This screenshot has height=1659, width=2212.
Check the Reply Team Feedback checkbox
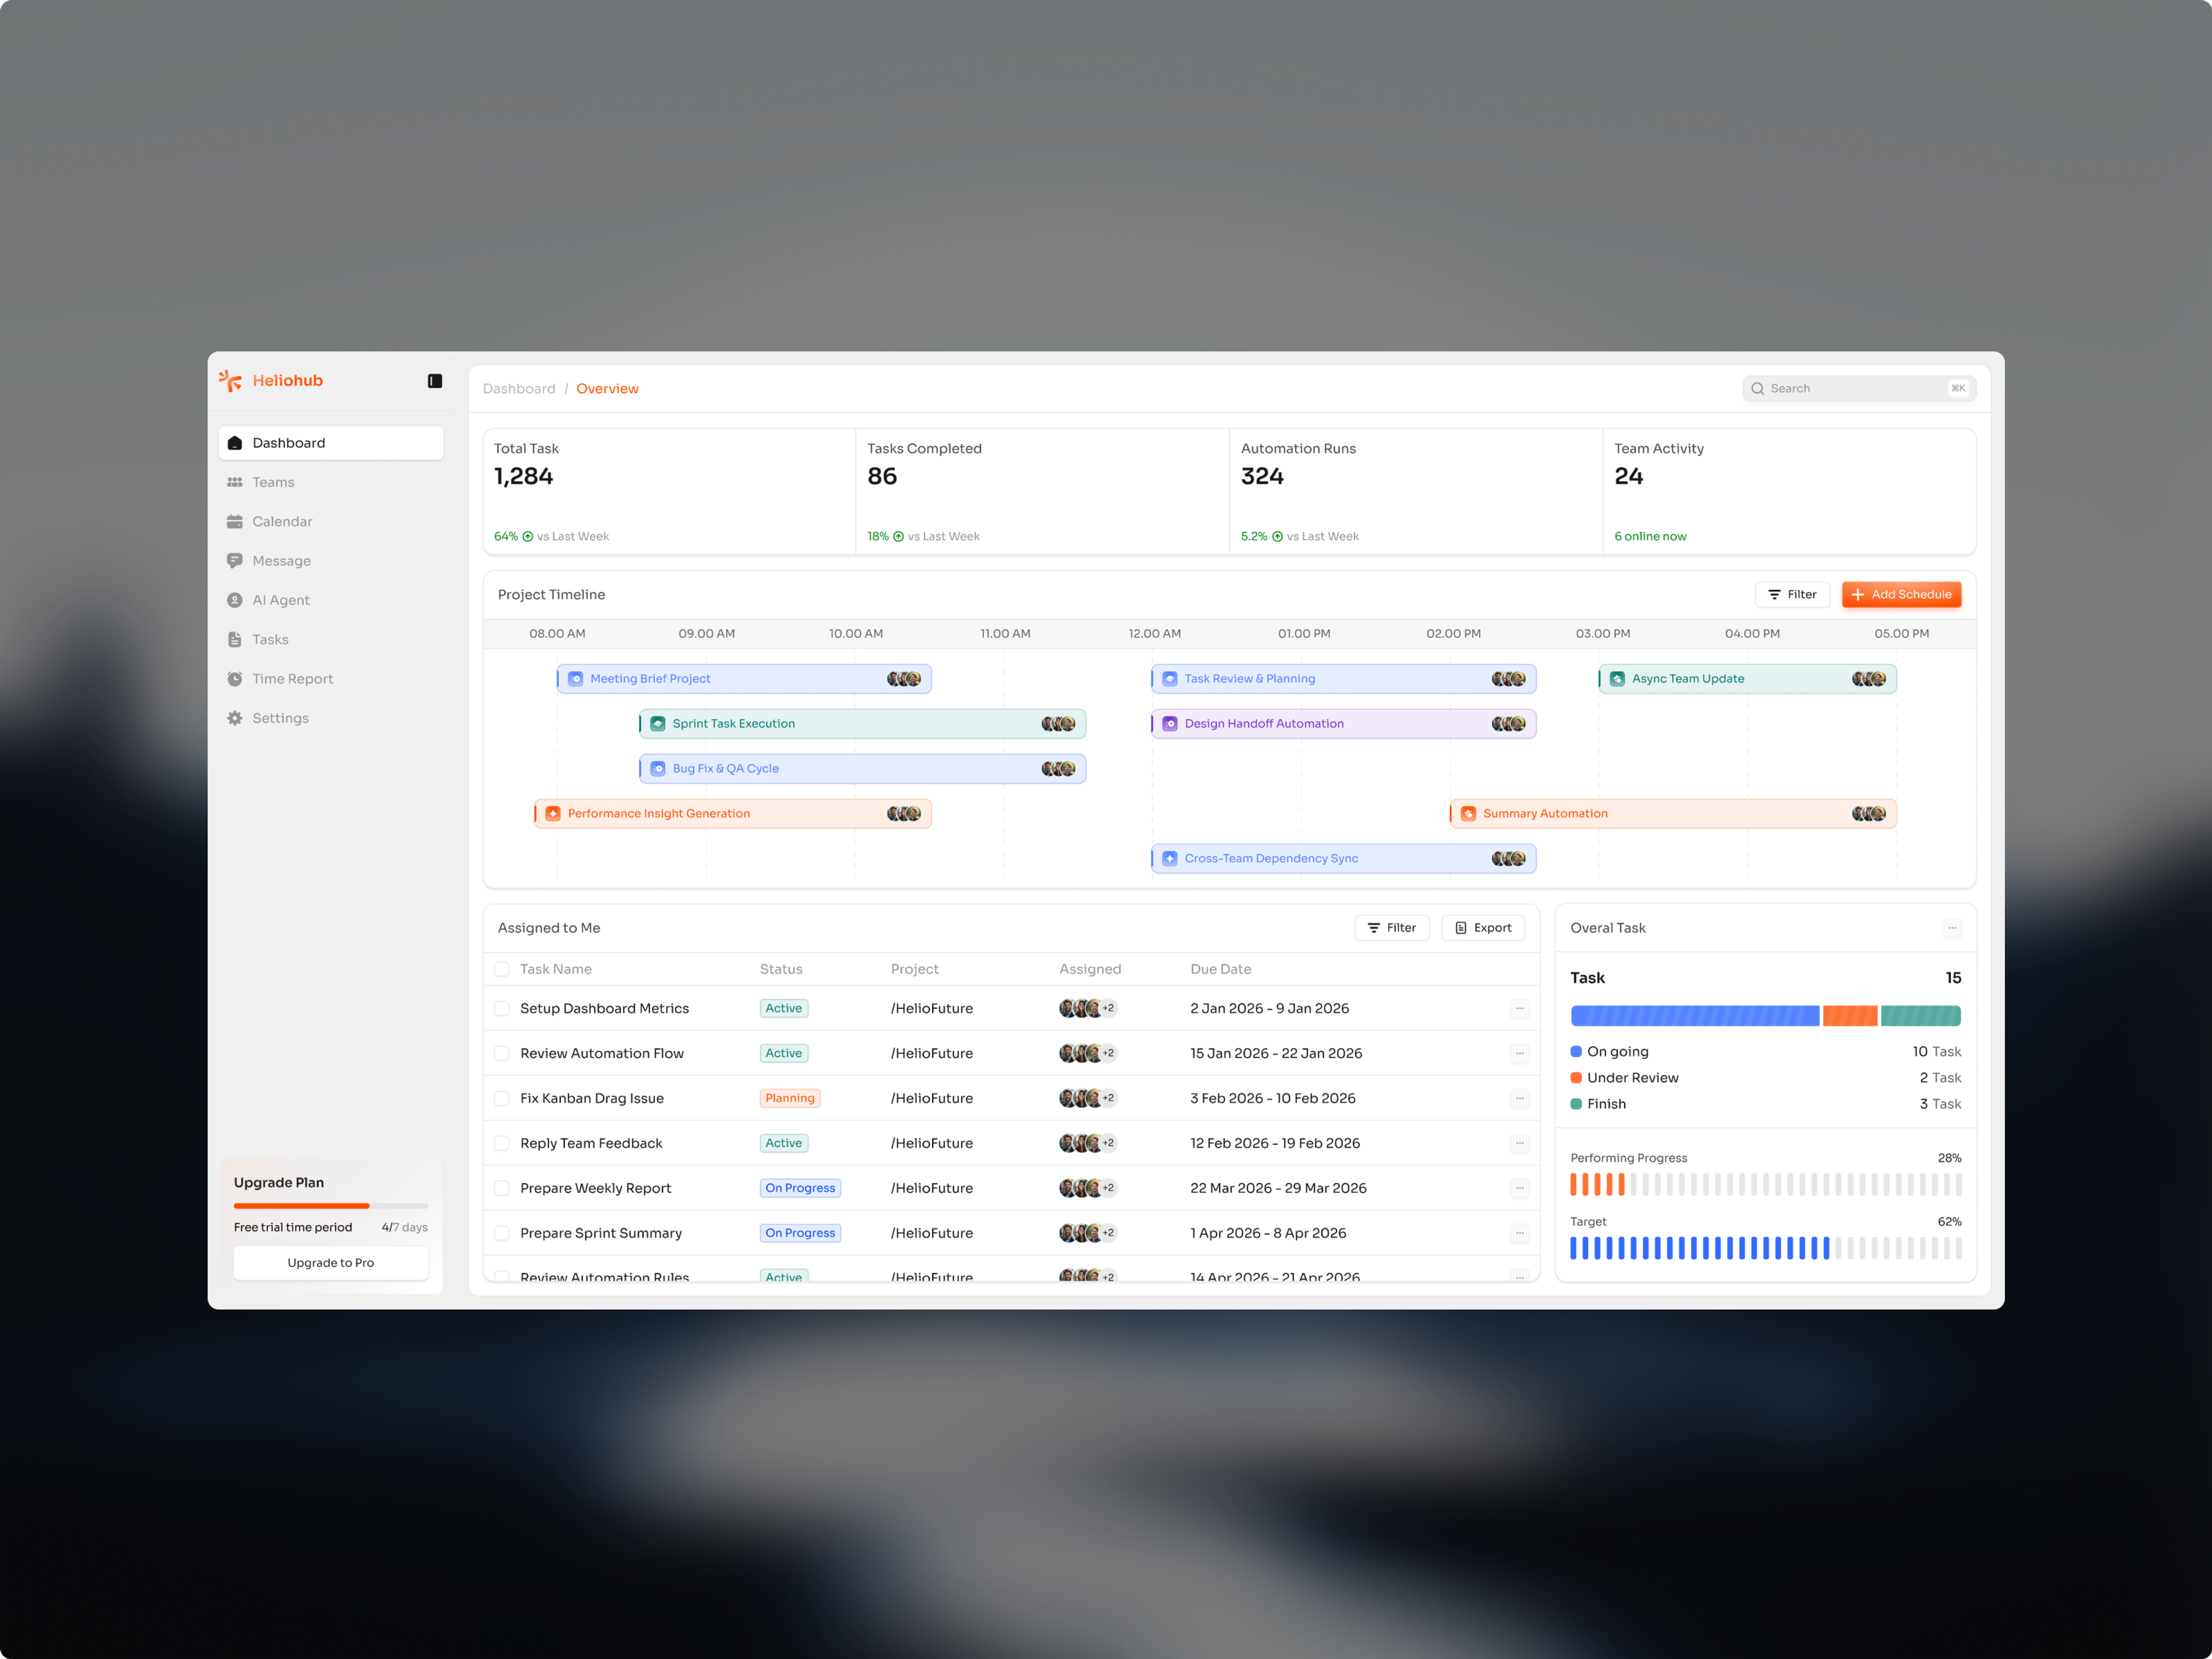click(502, 1144)
